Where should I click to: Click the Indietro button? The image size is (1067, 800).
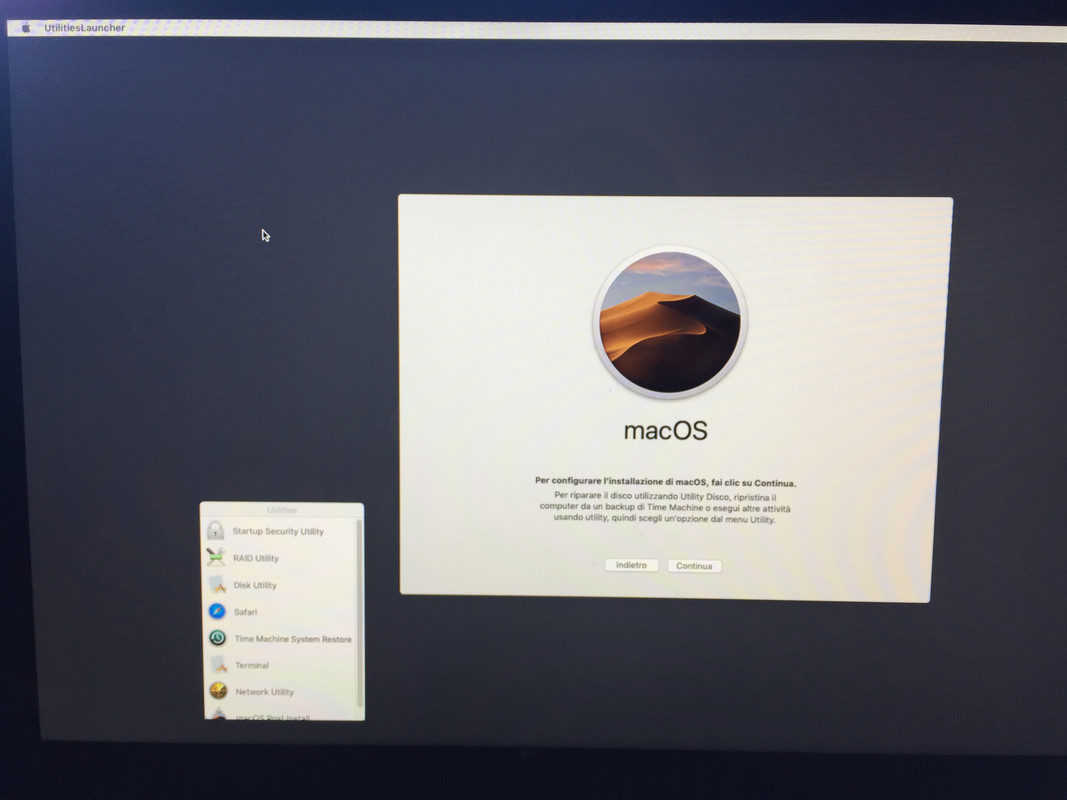(x=631, y=565)
